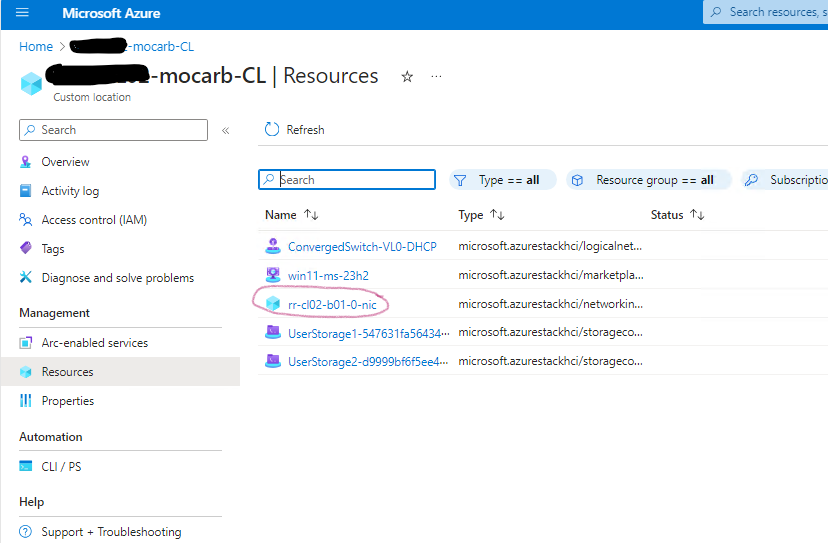The height and width of the screenshot is (543, 828).
Task: Click the Support question mark icon
Action: (25, 531)
